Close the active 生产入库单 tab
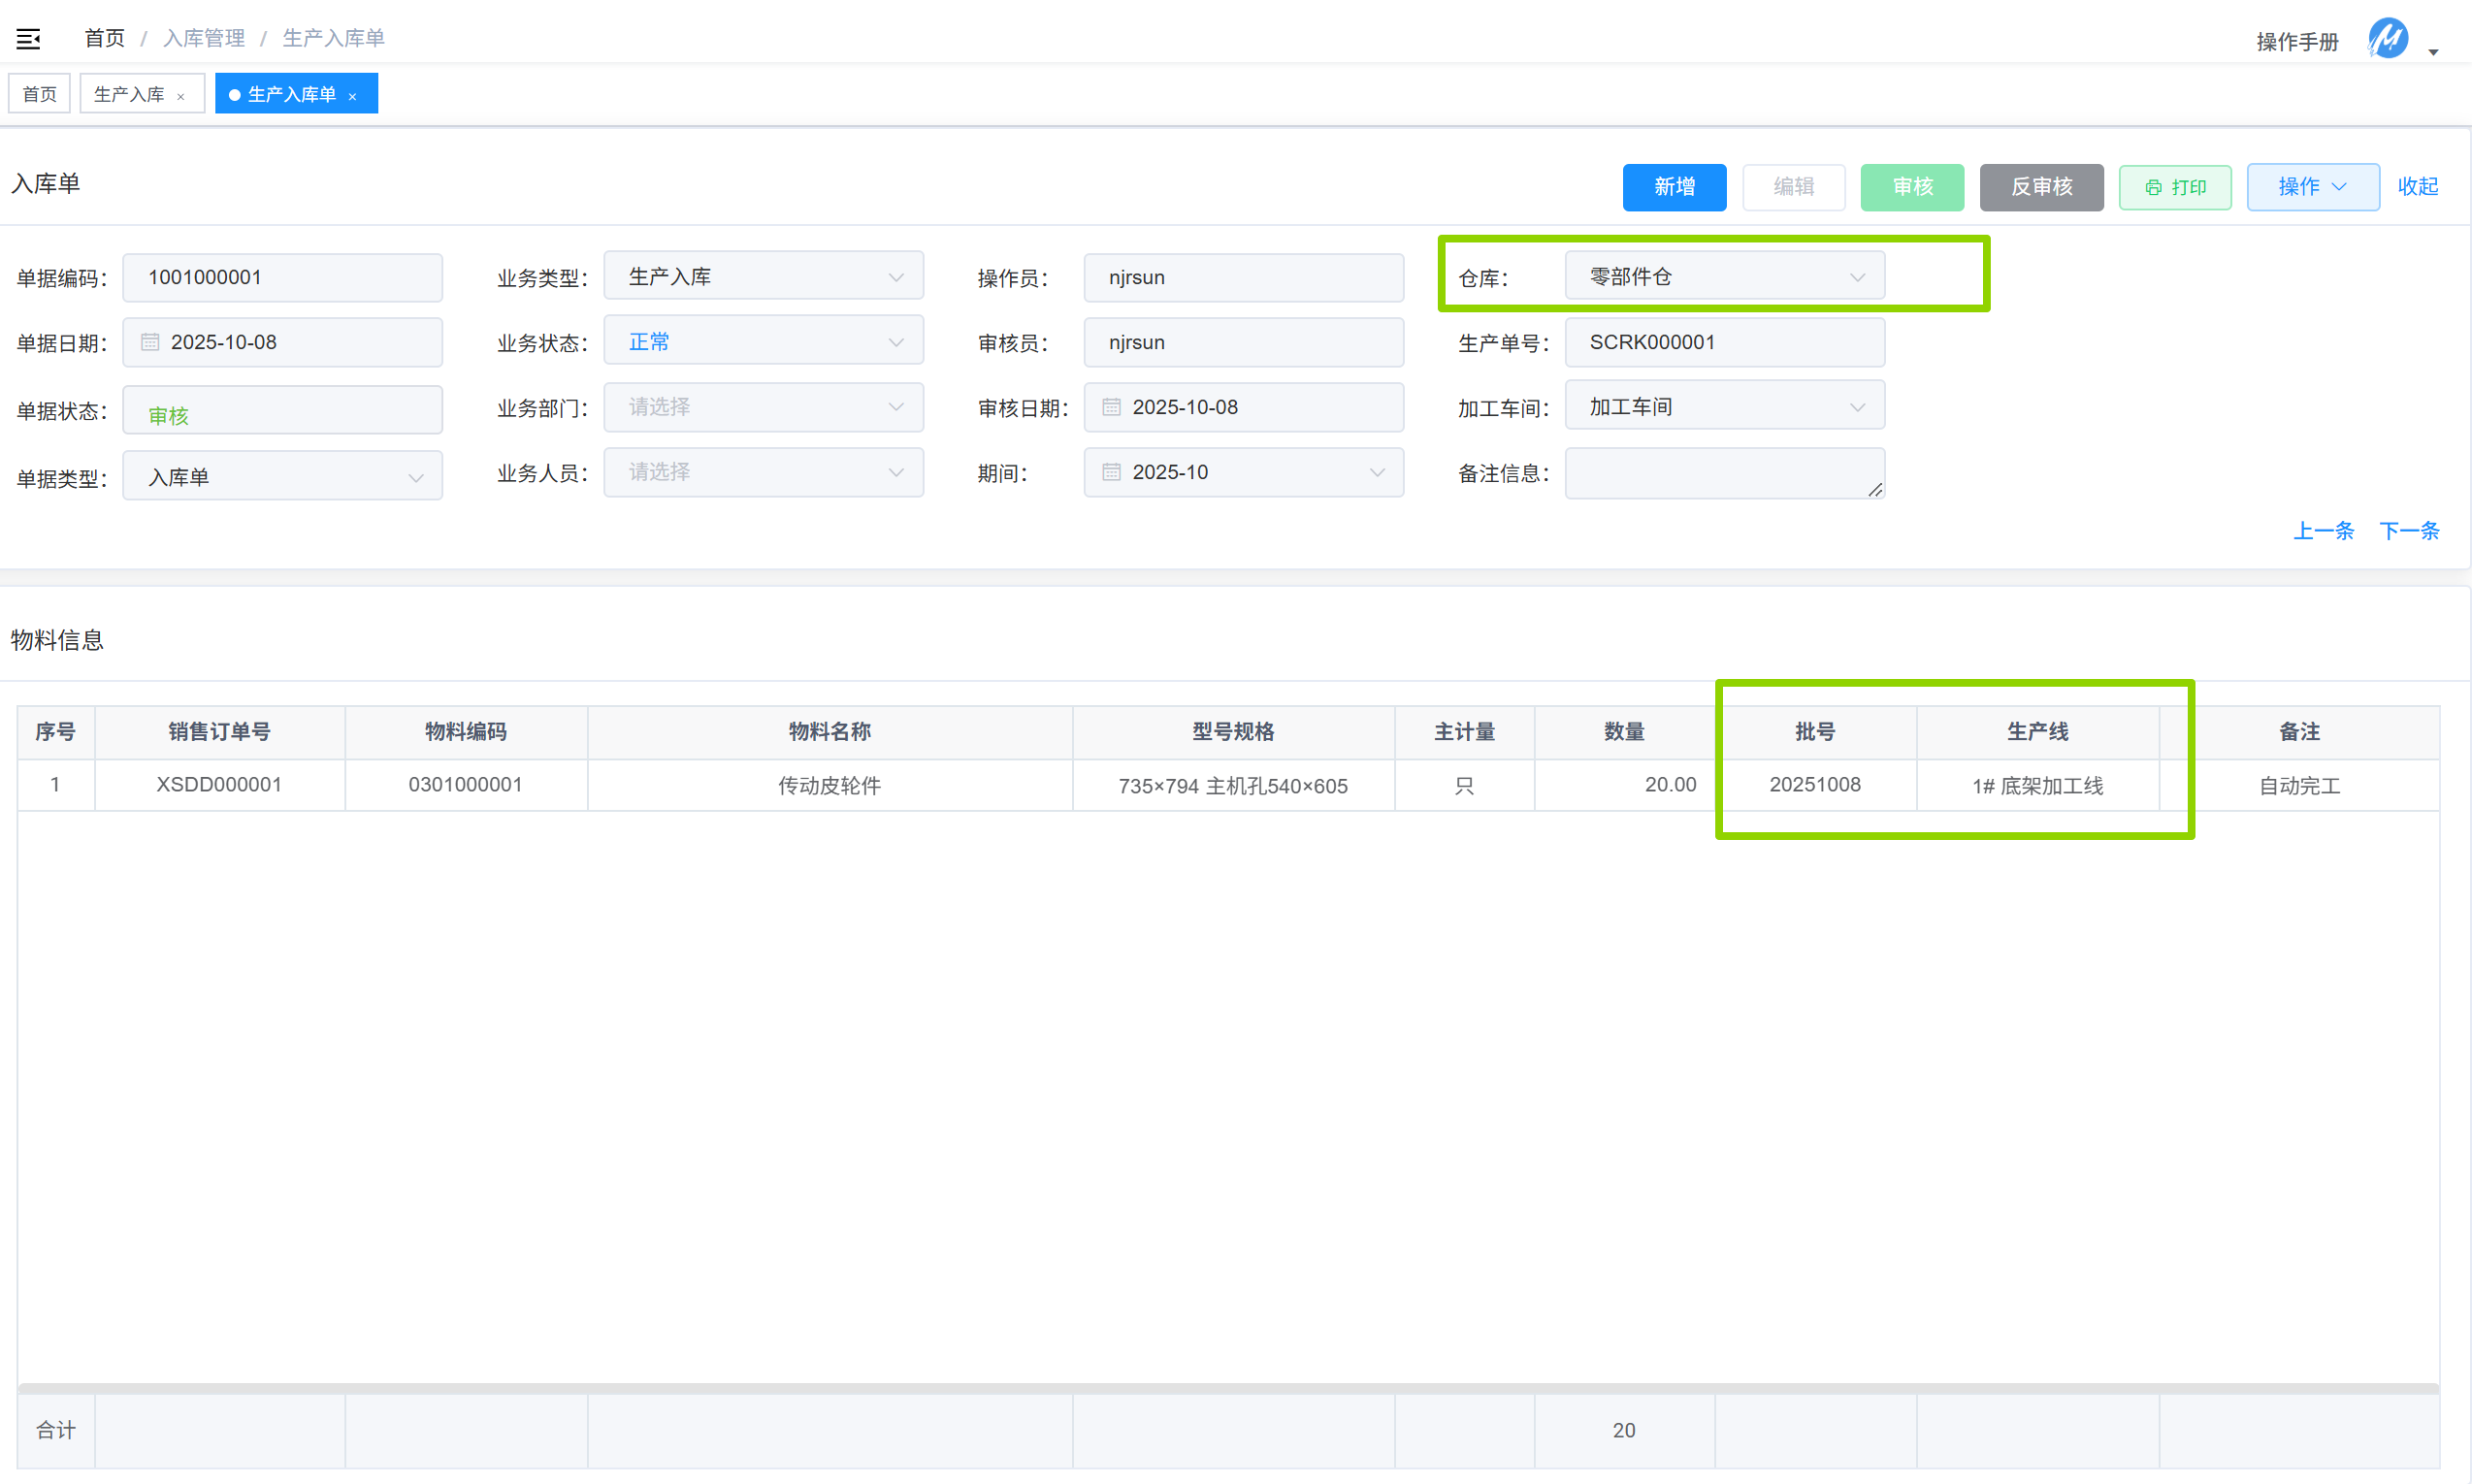Image resolution: width=2472 pixels, height=1484 pixels. point(353,96)
